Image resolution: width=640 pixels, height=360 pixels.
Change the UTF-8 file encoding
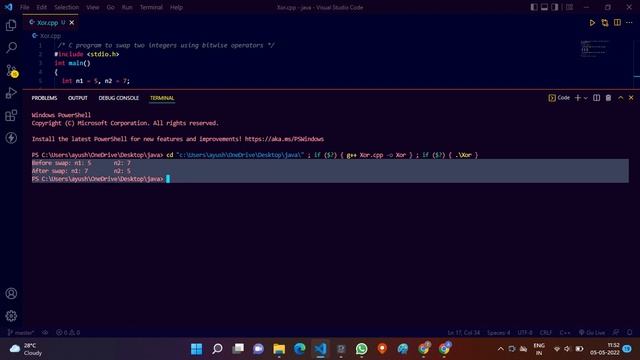tap(525, 333)
